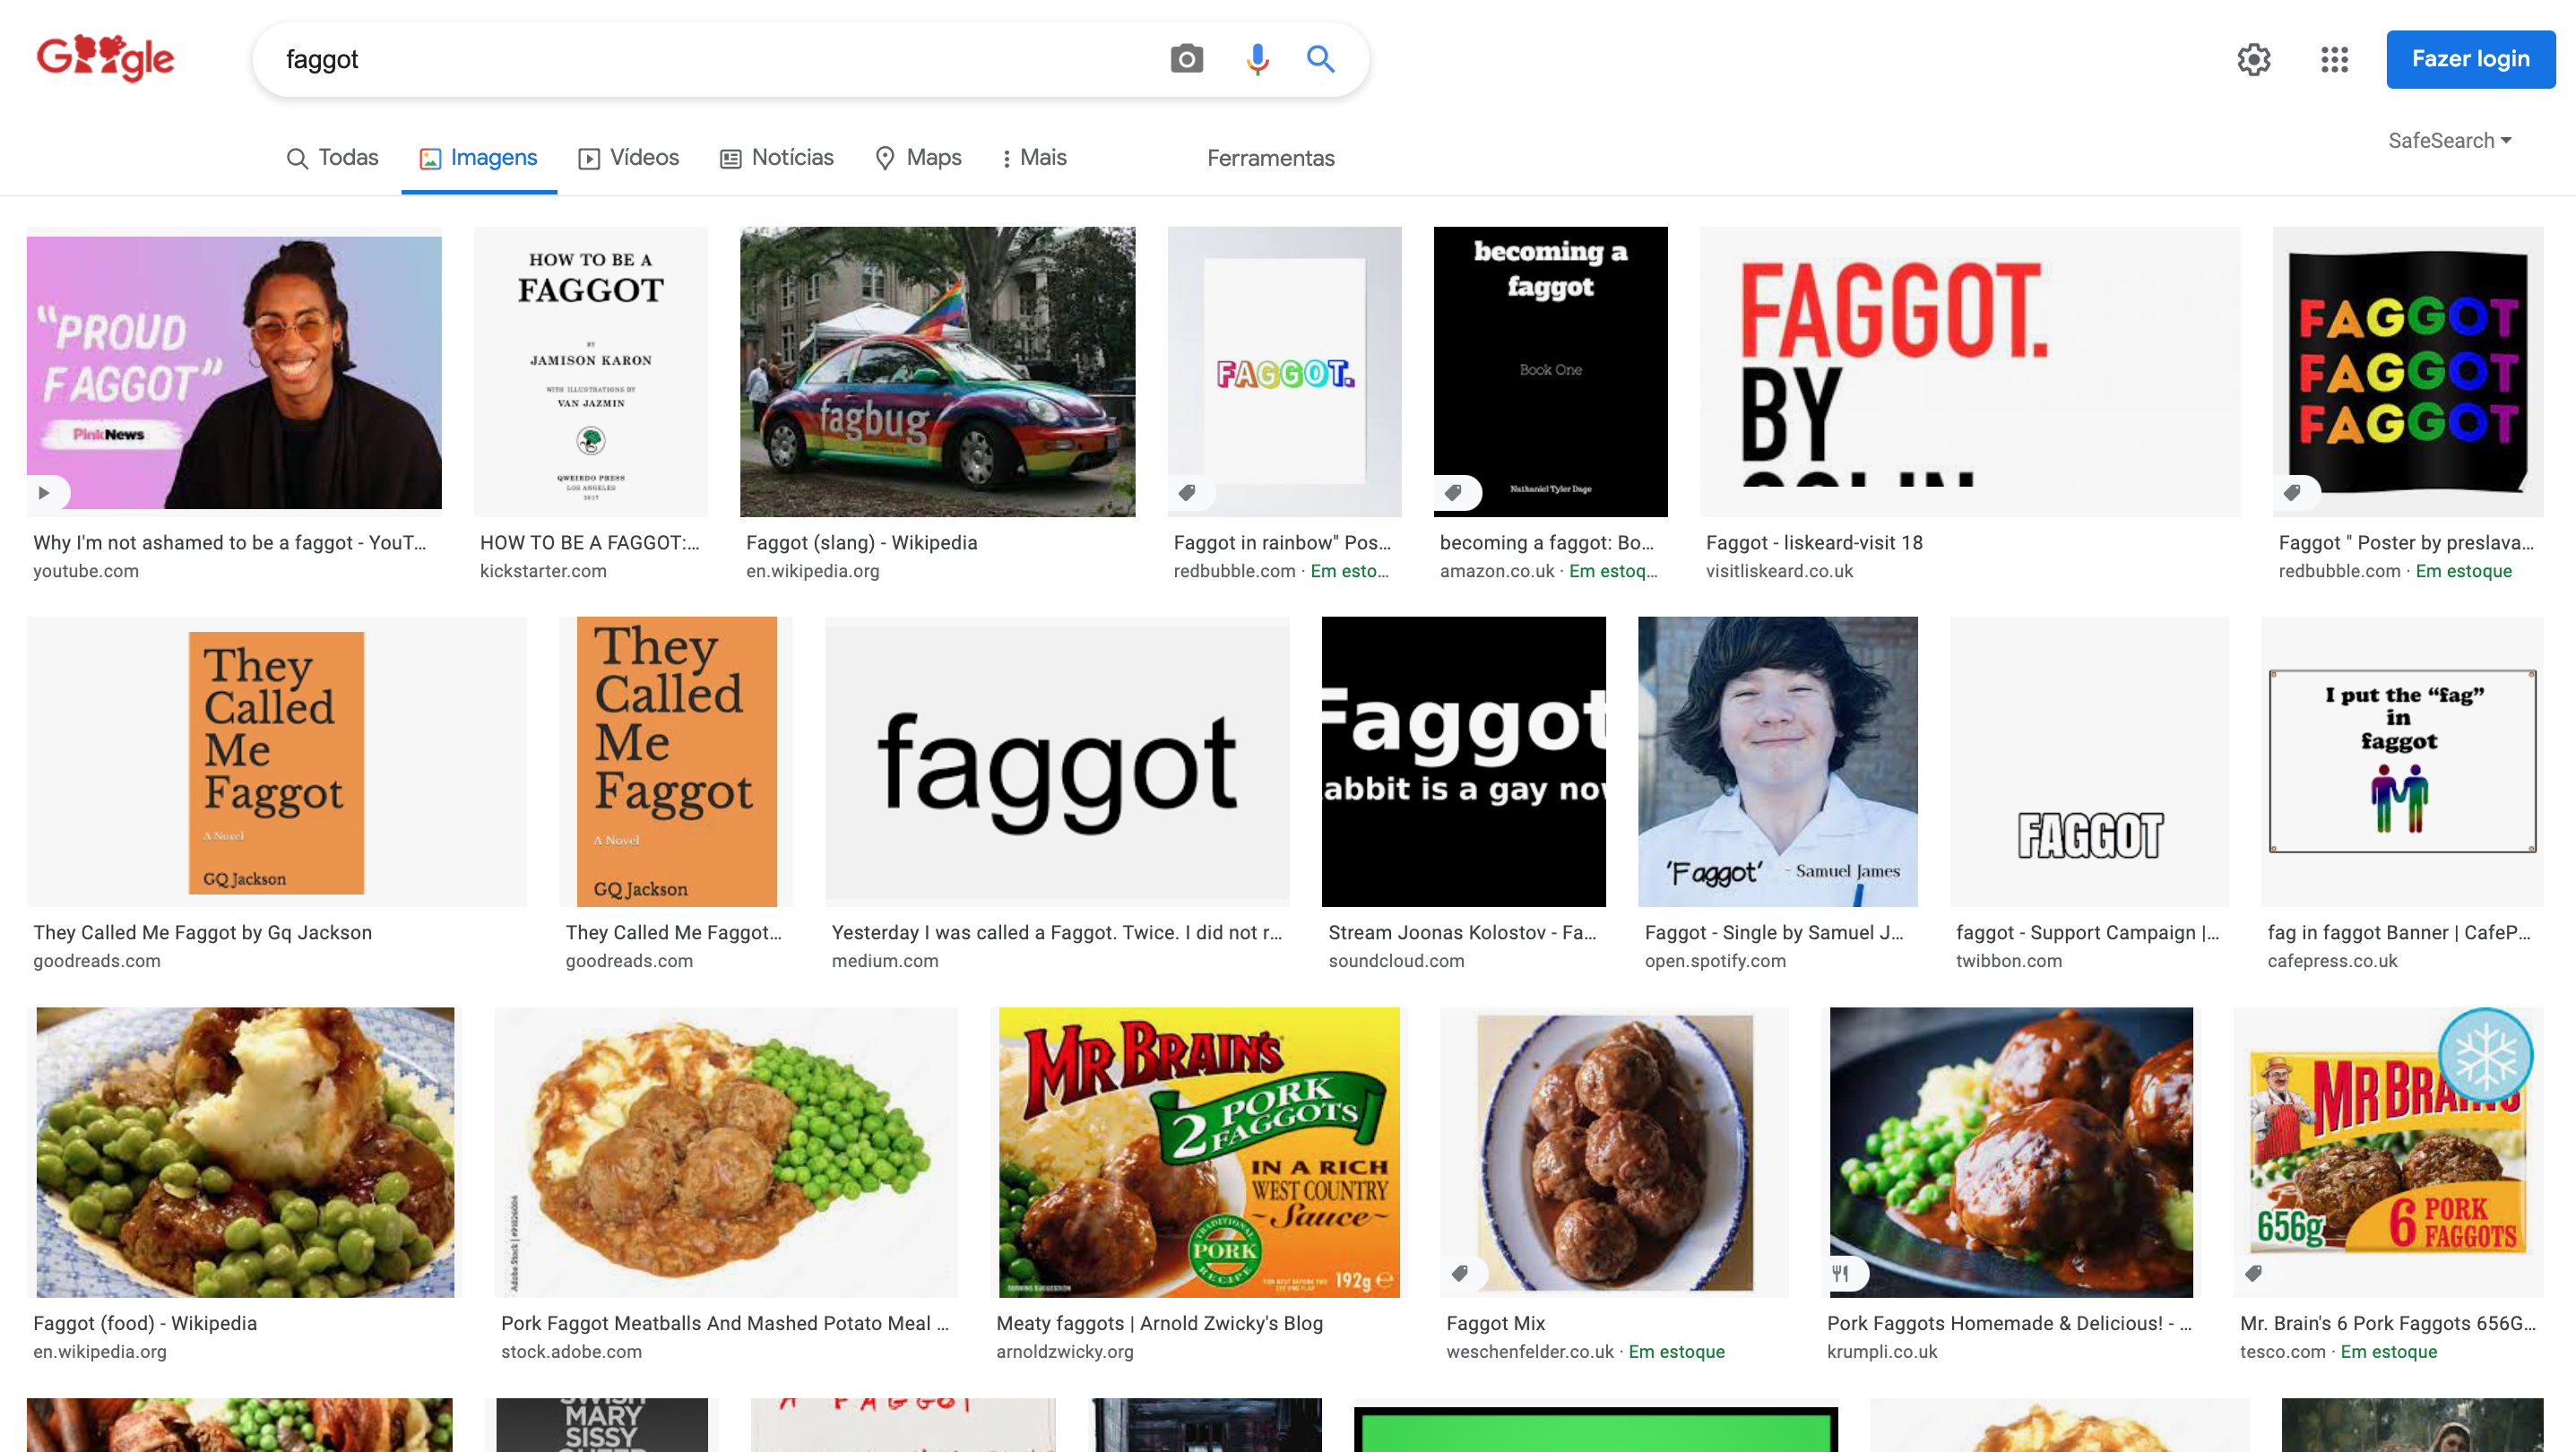This screenshot has width=2576, height=1452.
Task: Open the Adobe Stock meatballs photo
Action: click(x=726, y=1152)
